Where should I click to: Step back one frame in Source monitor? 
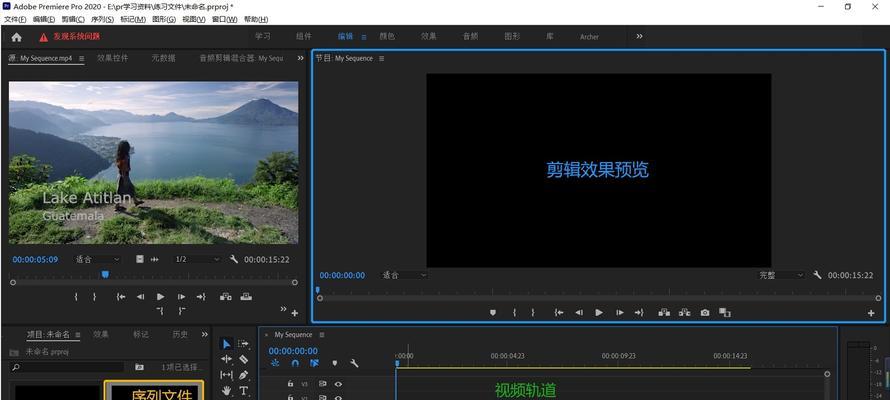pos(140,297)
